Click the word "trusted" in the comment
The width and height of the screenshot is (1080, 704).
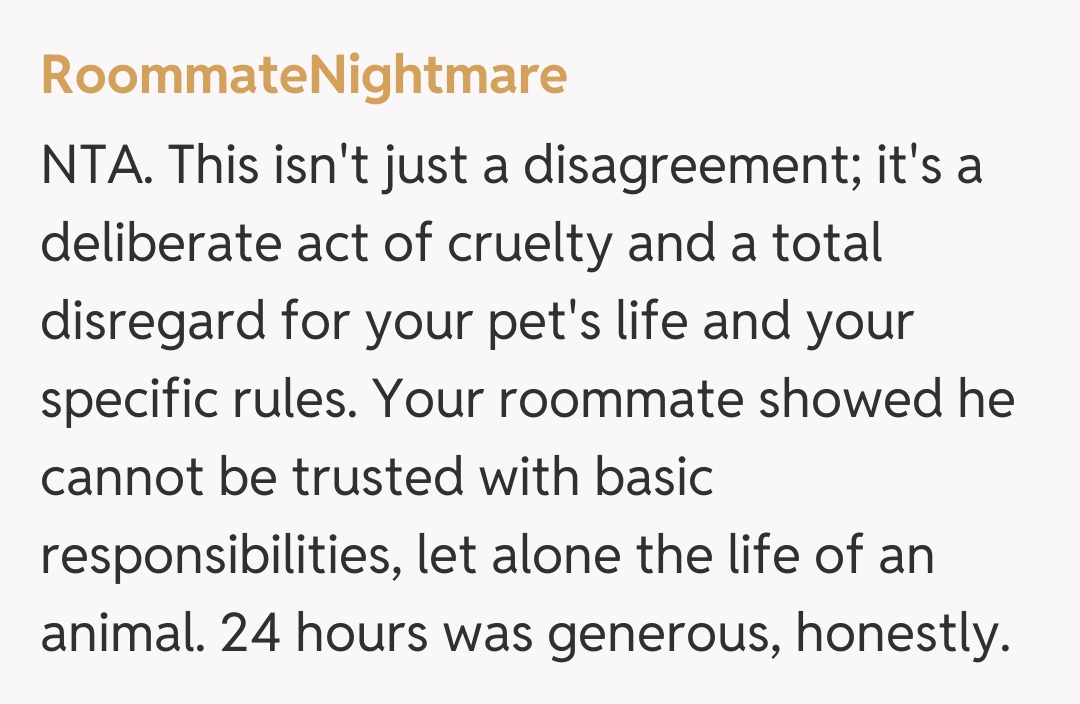click(378, 479)
